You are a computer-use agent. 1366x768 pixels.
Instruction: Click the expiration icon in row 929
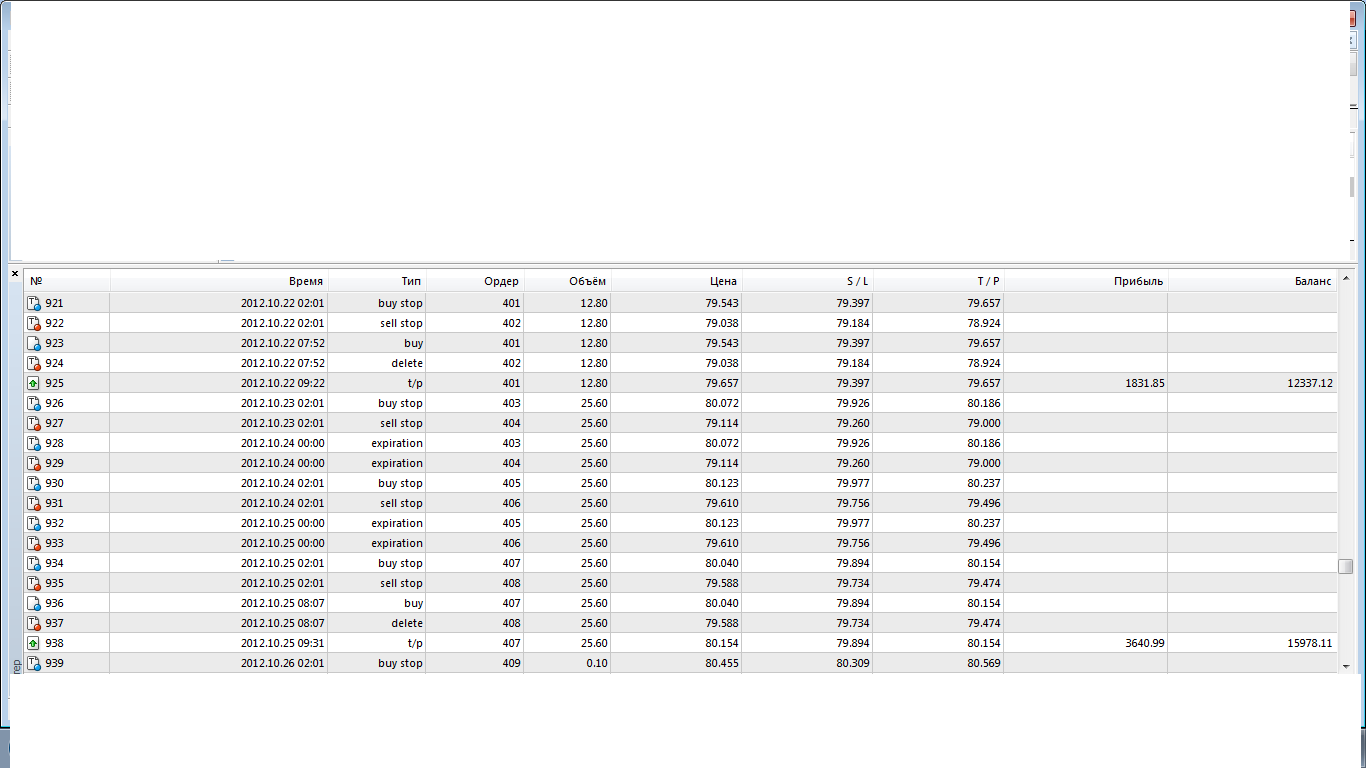(x=33, y=463)
